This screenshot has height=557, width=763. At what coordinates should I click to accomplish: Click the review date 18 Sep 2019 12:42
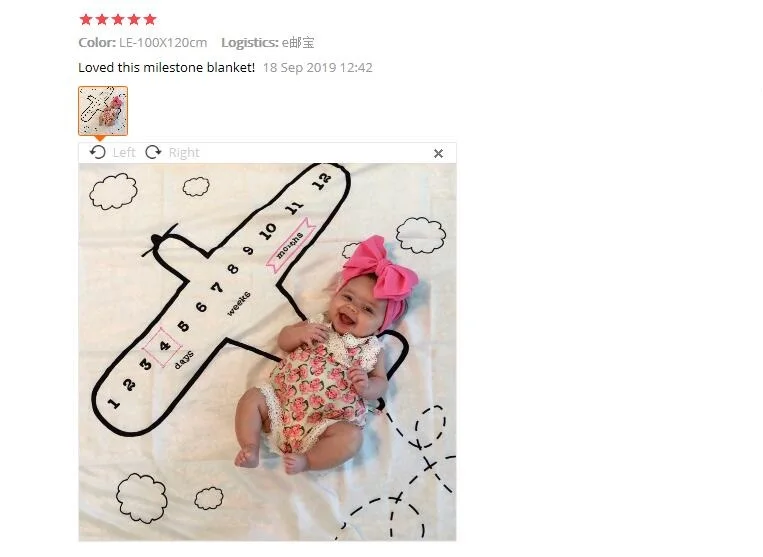(318, 68)
